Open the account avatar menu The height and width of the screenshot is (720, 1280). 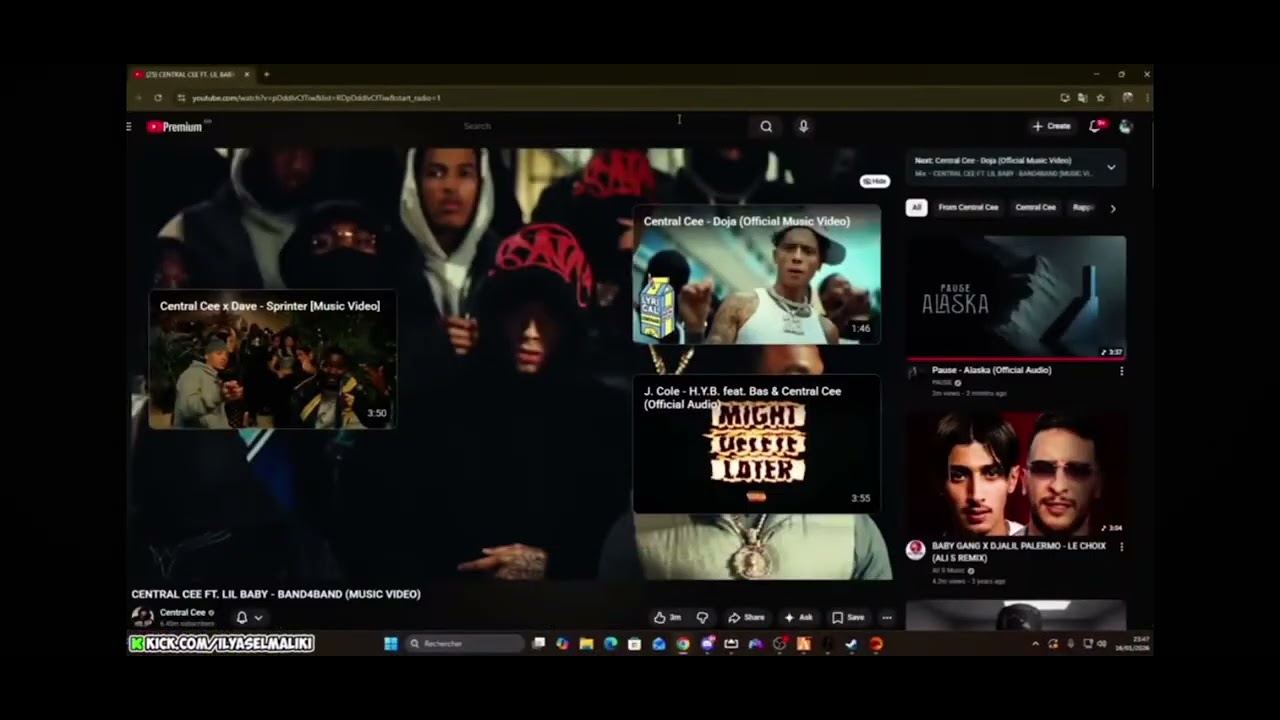pyautogui.click(x=1126, y=126)
